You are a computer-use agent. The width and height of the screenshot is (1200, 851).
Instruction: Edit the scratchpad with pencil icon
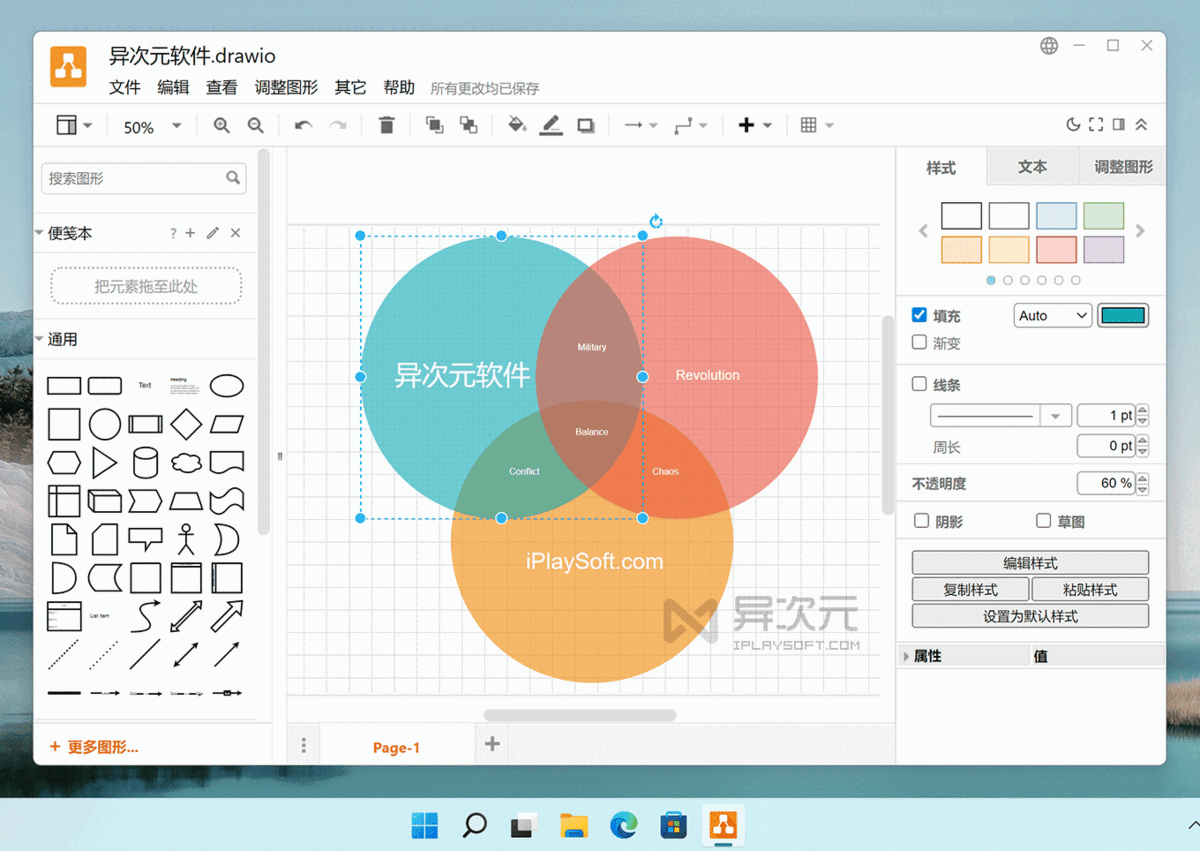point(212,233)
